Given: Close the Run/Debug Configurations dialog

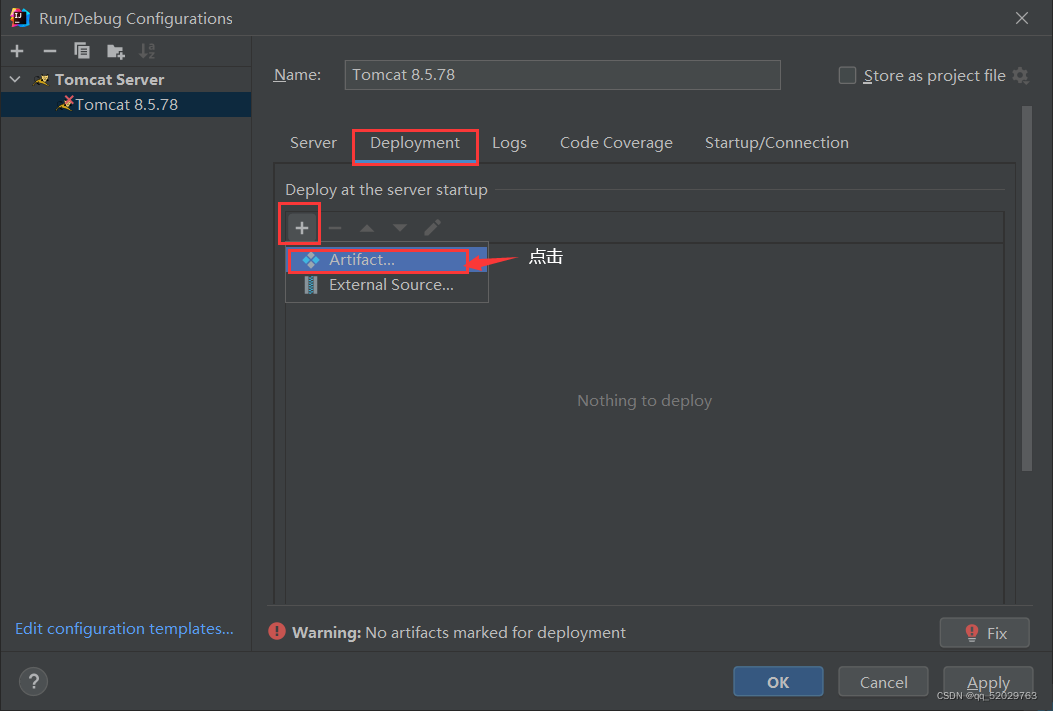Looking at the screenshot, I should [x=1022, y=18].
